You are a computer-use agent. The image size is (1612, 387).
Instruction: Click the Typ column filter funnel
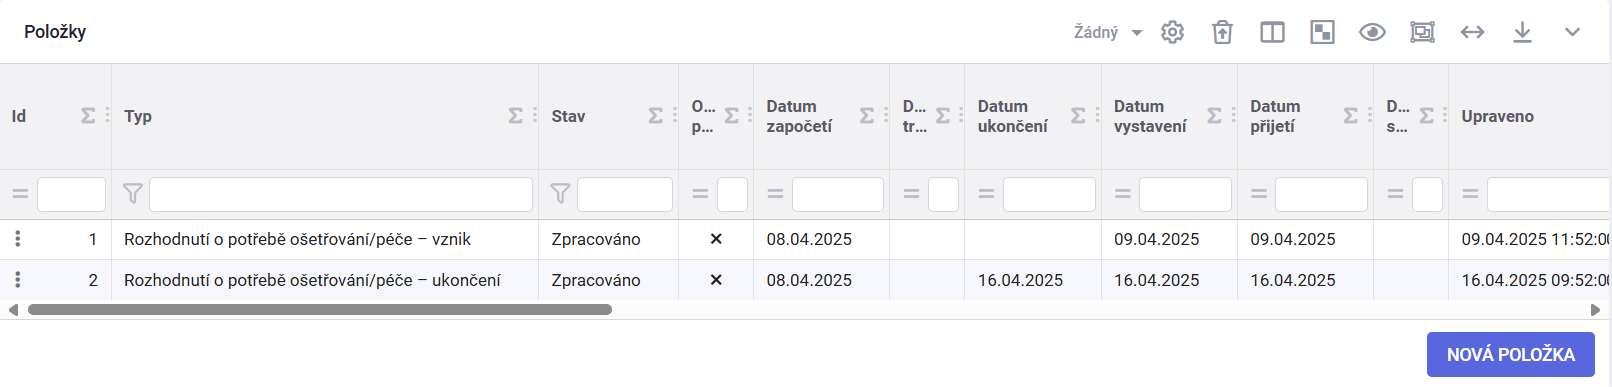pos(132,194)
